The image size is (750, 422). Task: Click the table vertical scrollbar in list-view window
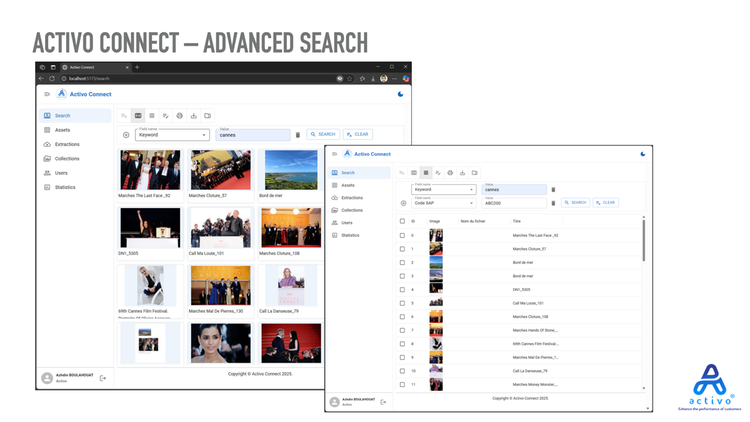pos(643,239)
